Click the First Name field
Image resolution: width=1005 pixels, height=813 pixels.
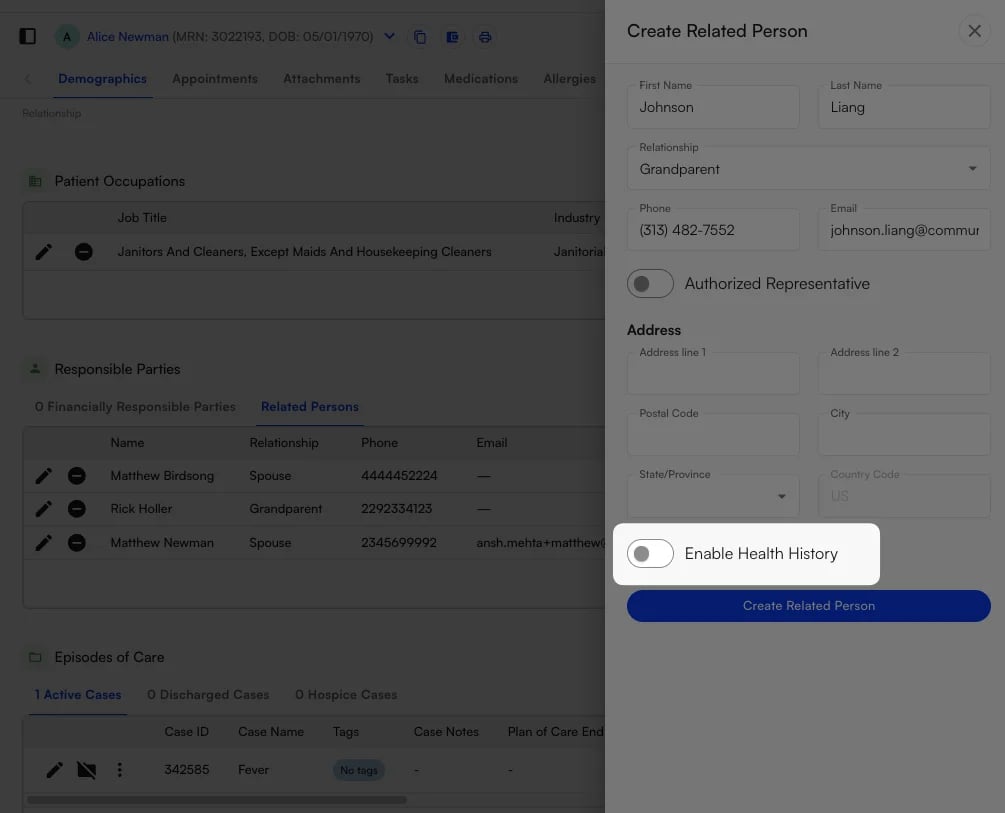click(713, 107)
